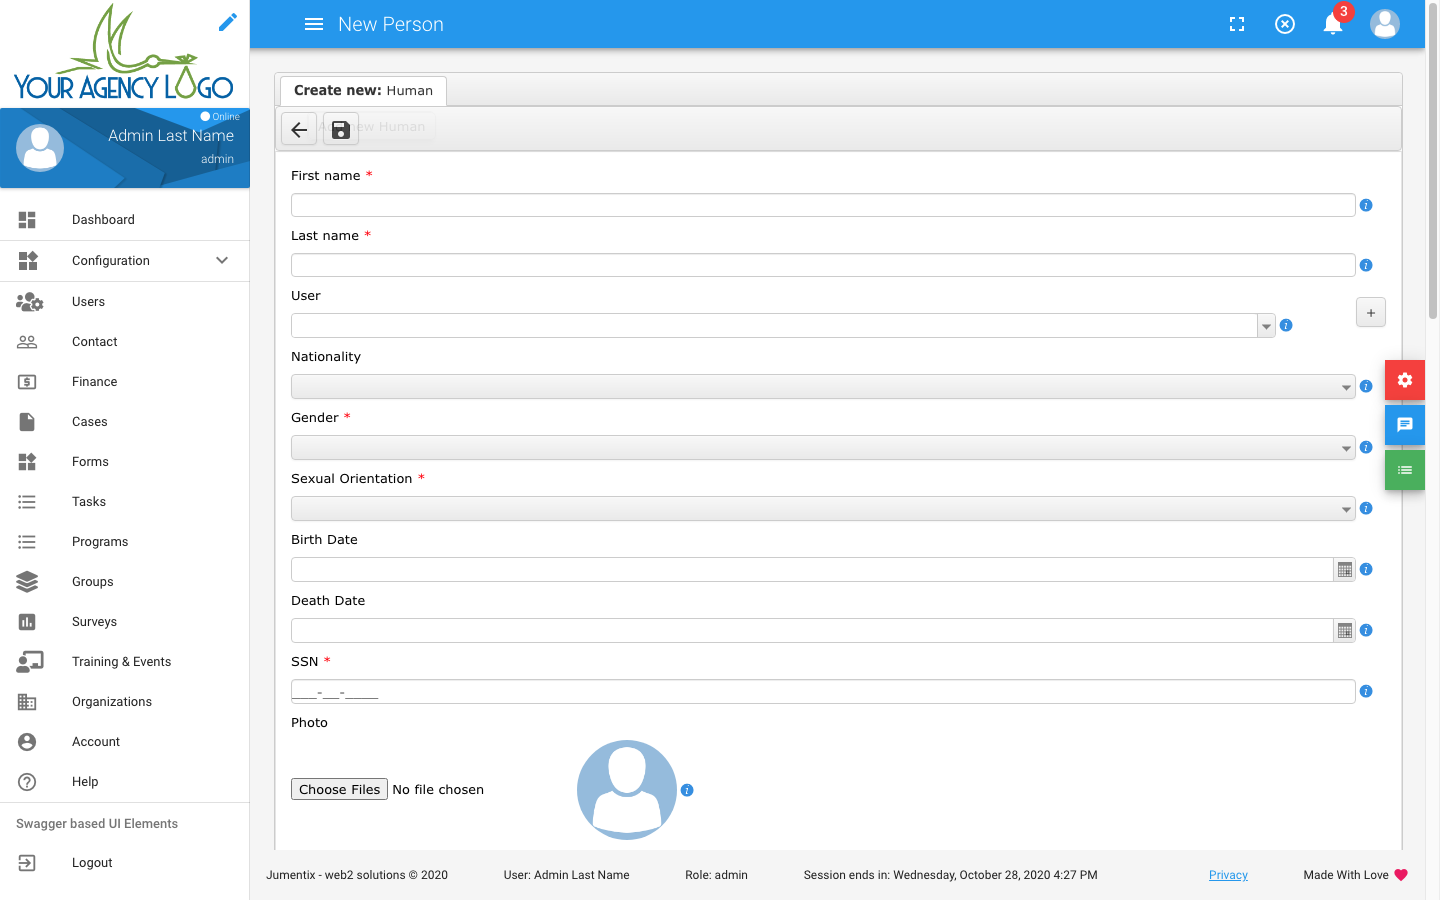
Task: Open Birth Date calendar picker
Action: [1345, 570]
